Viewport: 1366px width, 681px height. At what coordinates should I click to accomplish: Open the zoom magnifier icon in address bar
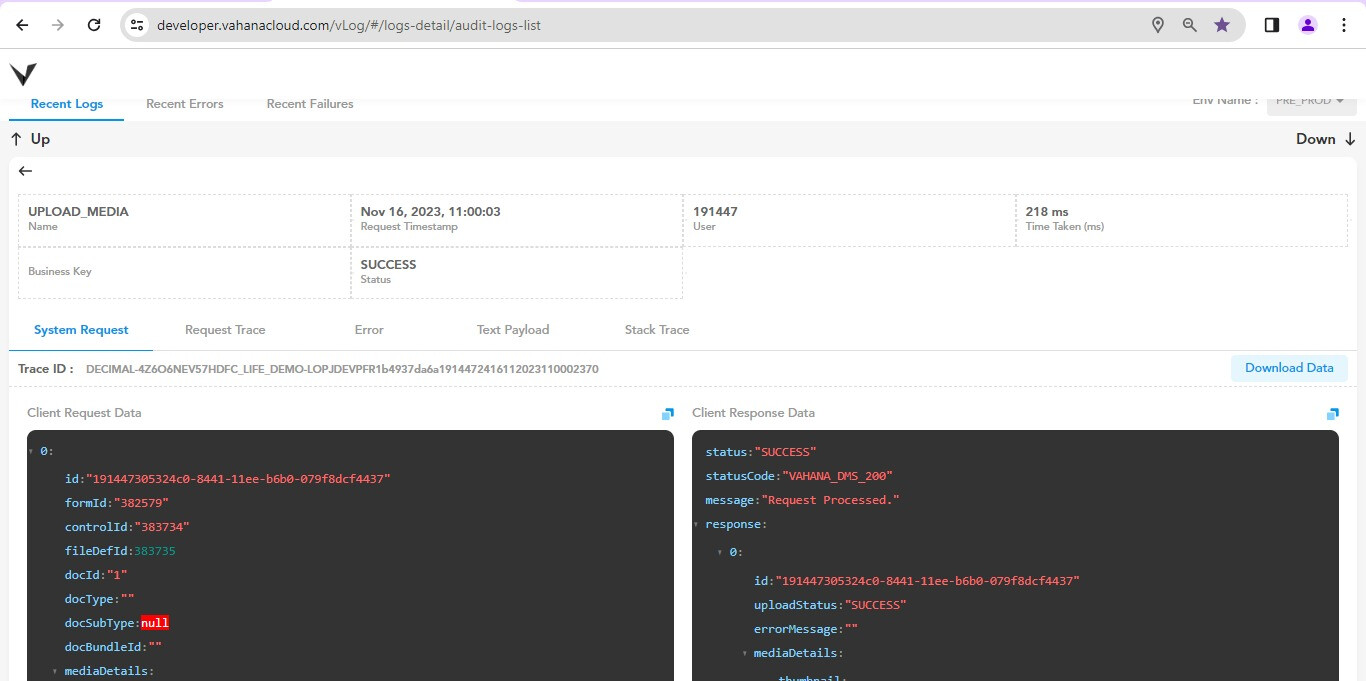[1190, 25]
